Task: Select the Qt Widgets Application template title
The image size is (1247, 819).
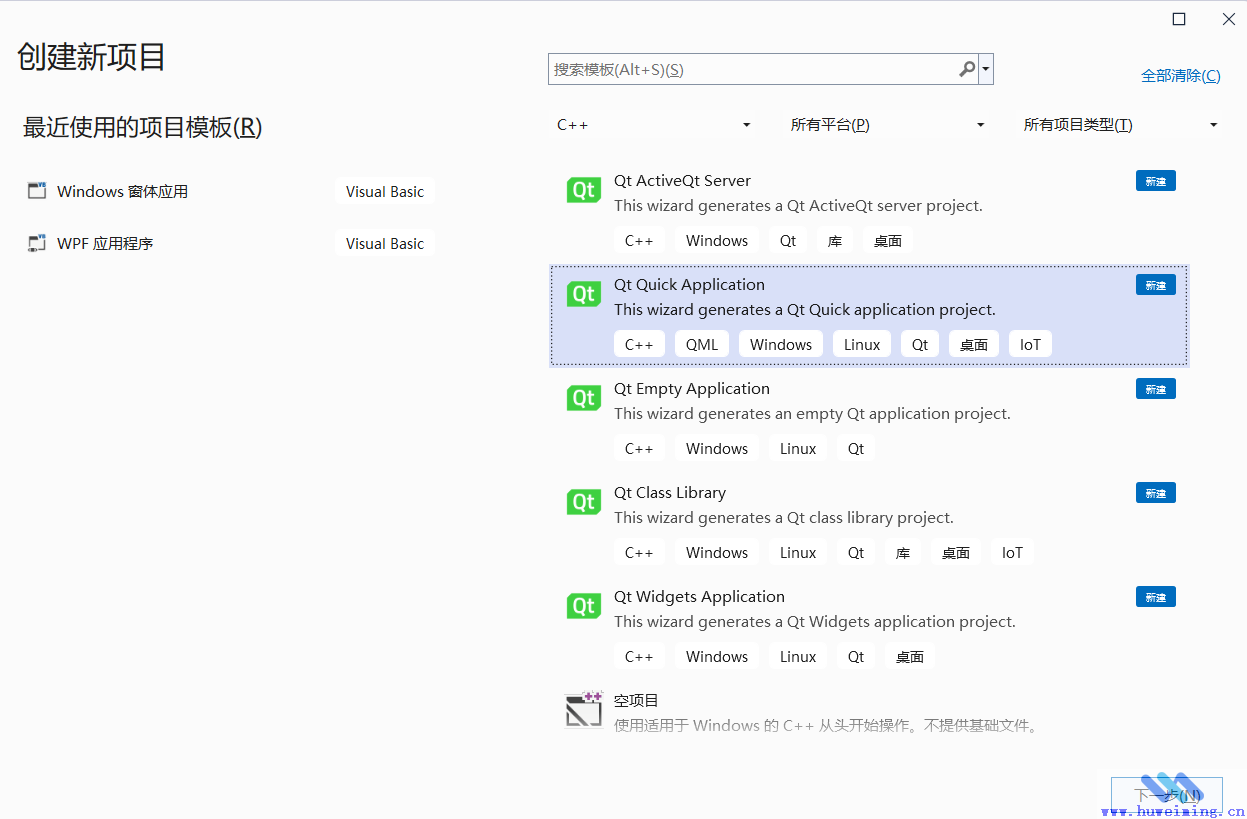Action: 699,597
